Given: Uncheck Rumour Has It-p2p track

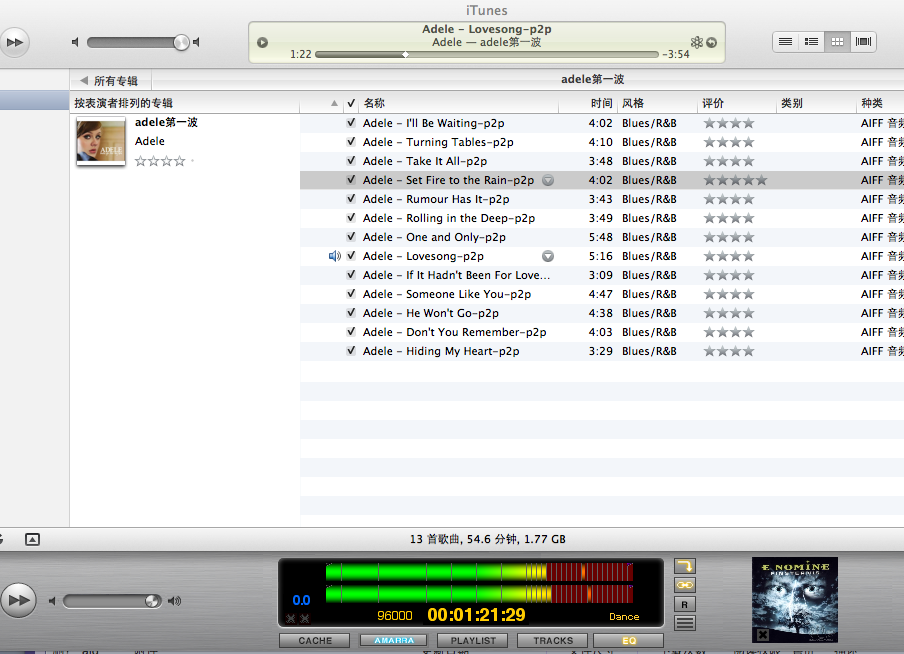Looking at the screenshot, I should (351, 199).
